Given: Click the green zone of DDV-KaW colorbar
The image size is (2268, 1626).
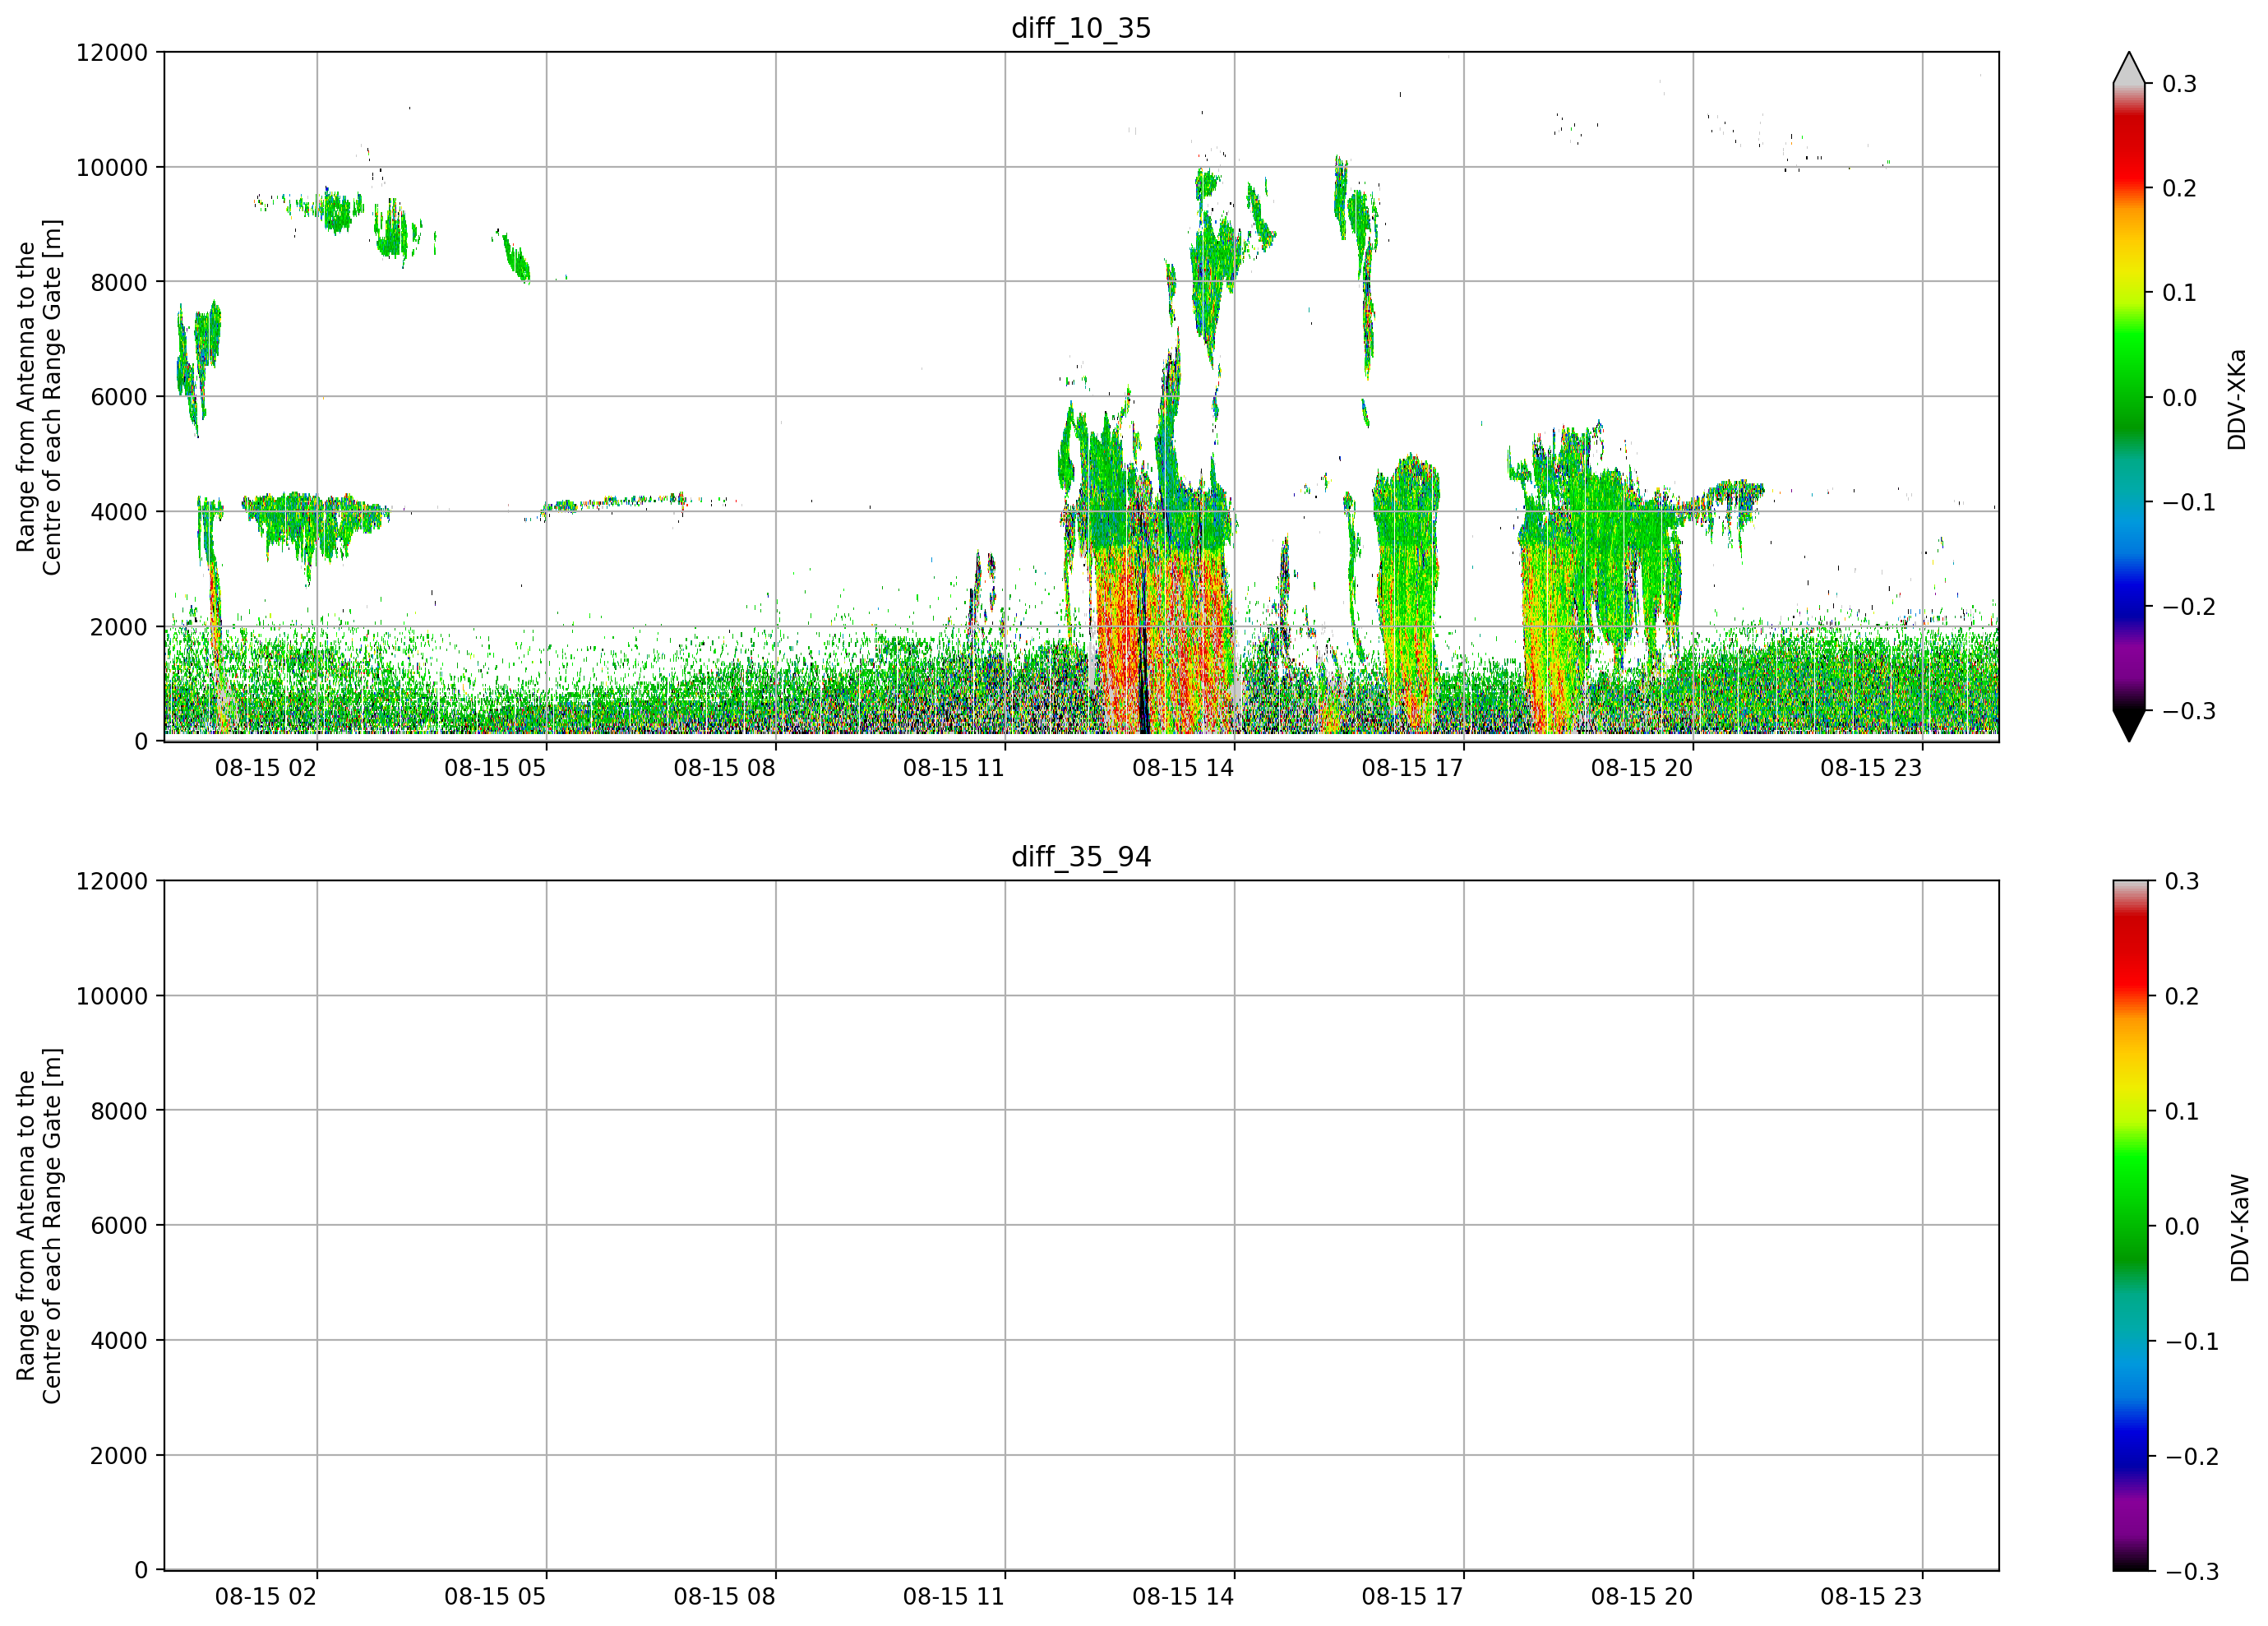Looking at the screenshot, I should tap(2129, 1205).
